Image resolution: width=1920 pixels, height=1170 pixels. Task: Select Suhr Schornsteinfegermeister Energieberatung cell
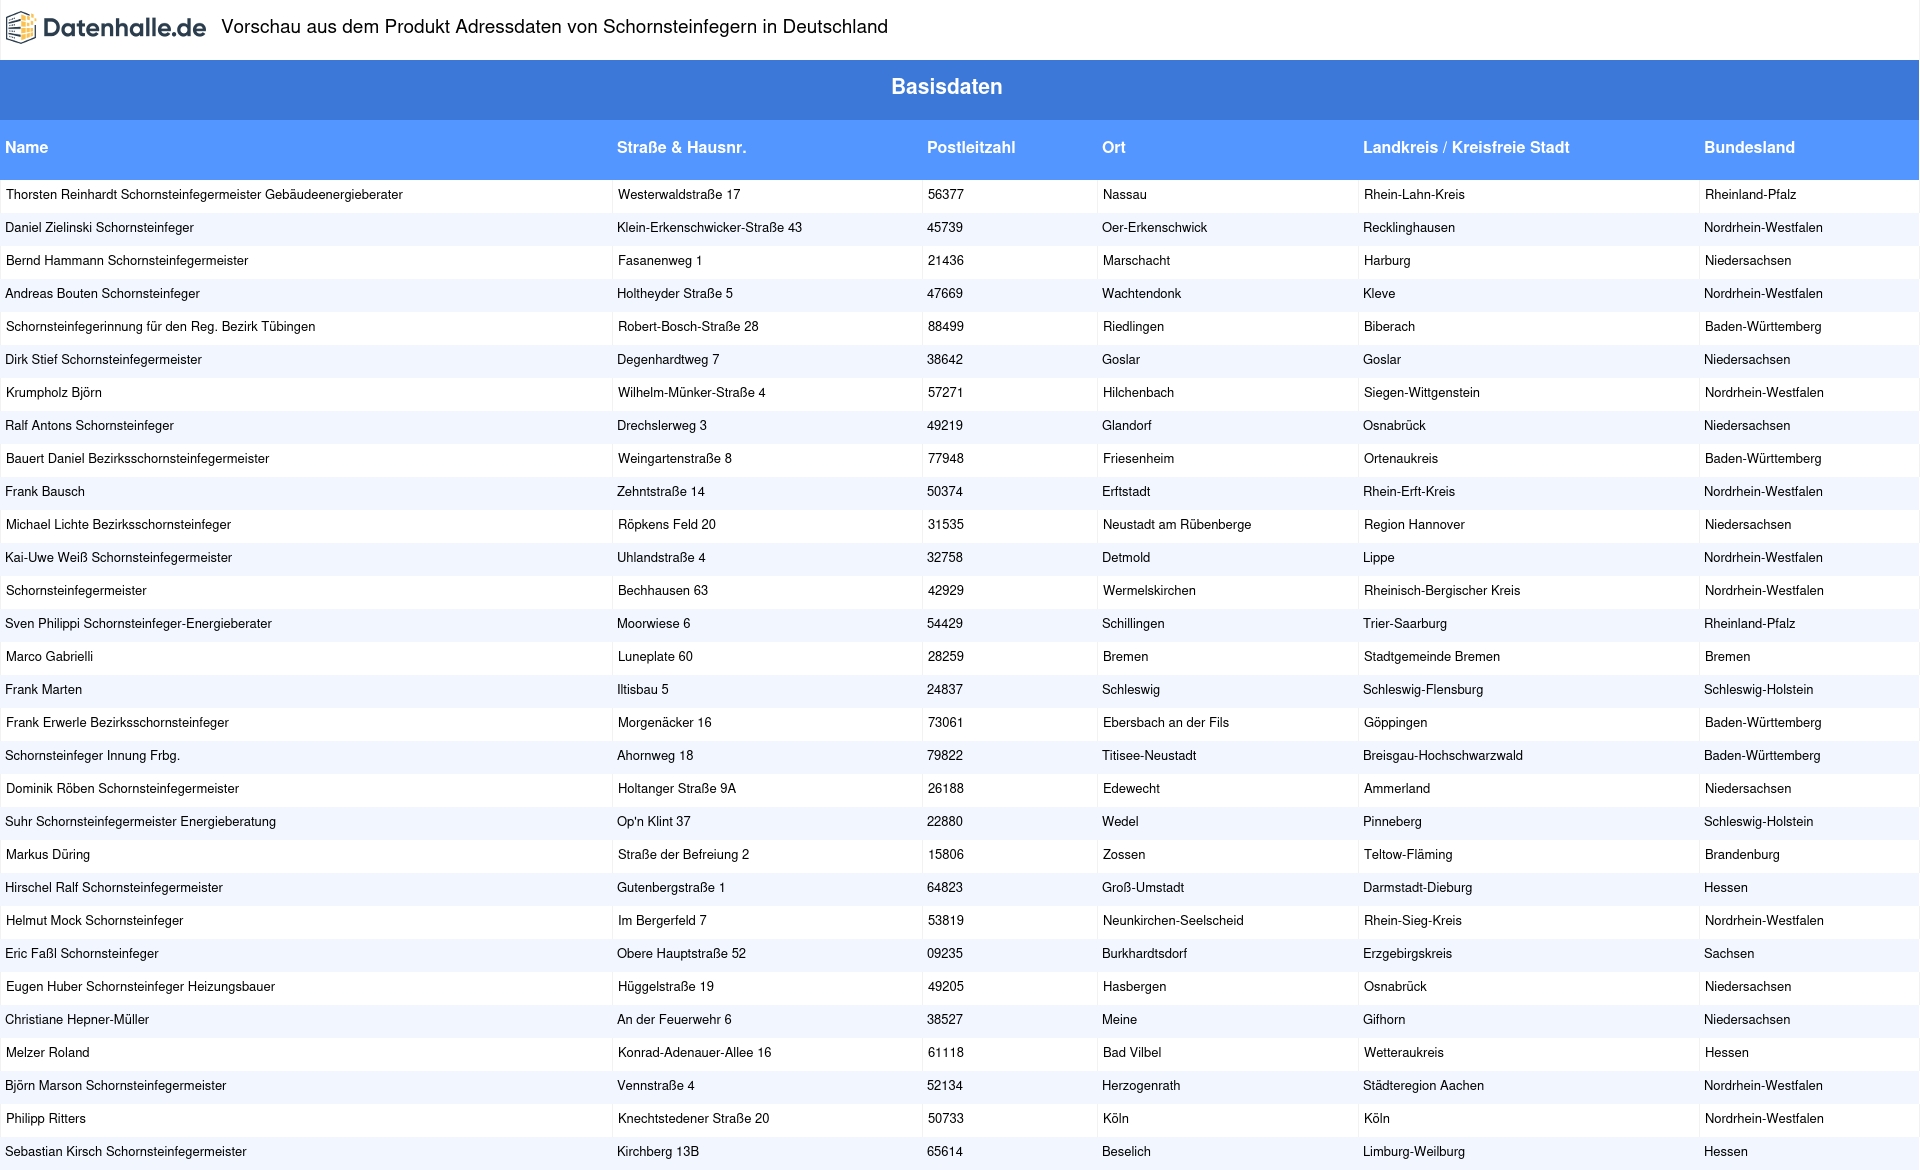[140, 822]
